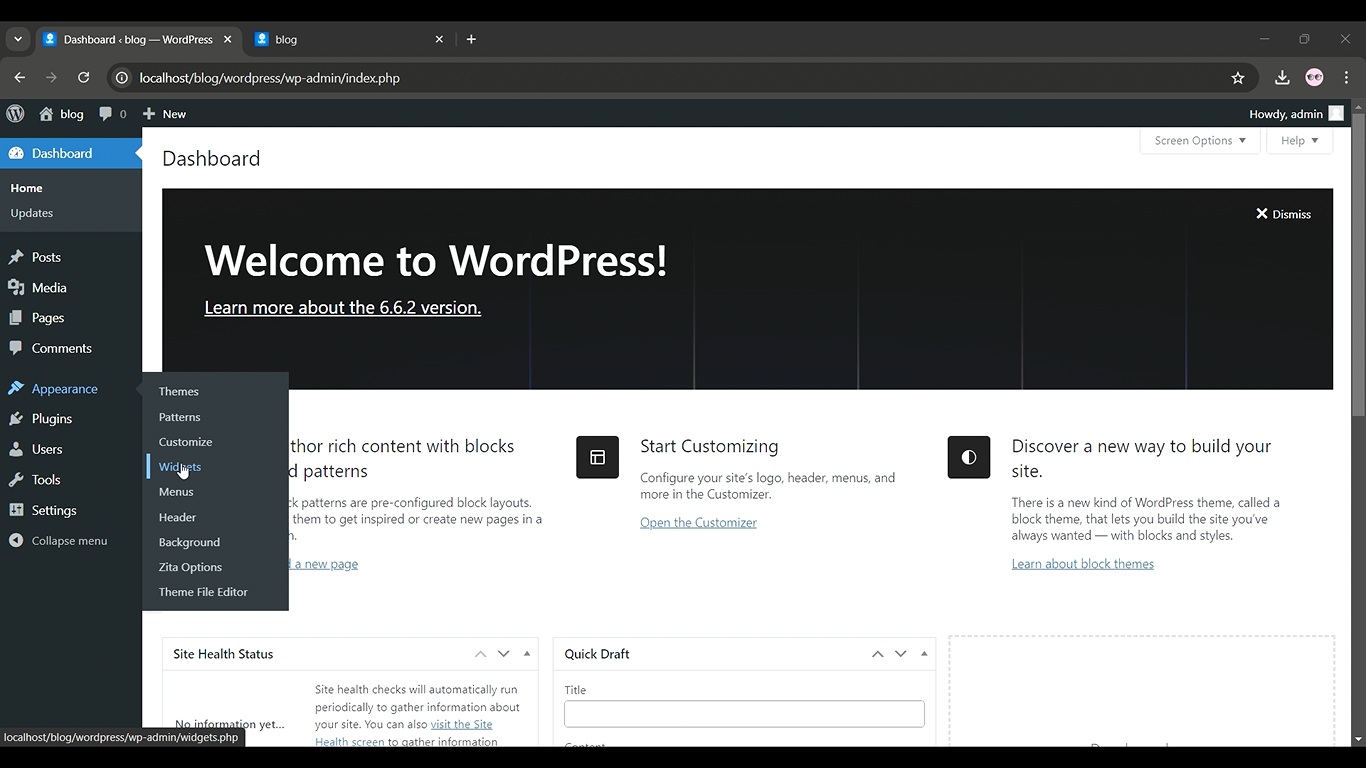Click the Appearance paintbrush icon
Viewport: 1366px width, 768px height.
pyautogui.click(x=16, y=389)
